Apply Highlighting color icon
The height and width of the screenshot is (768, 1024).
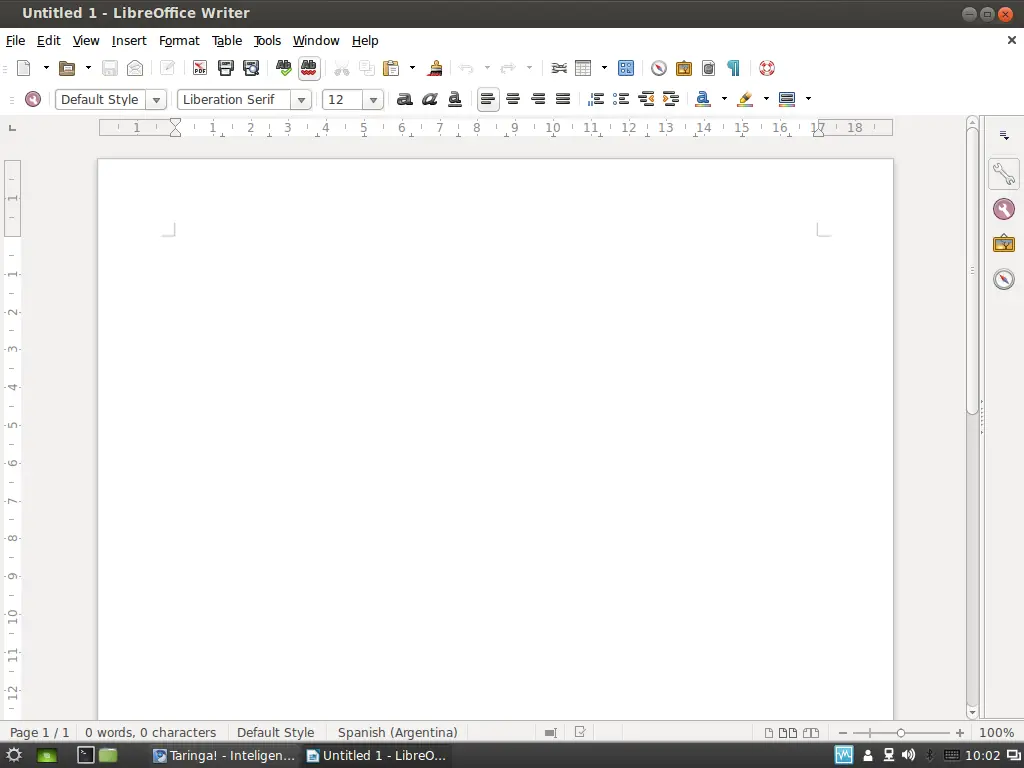745,99
